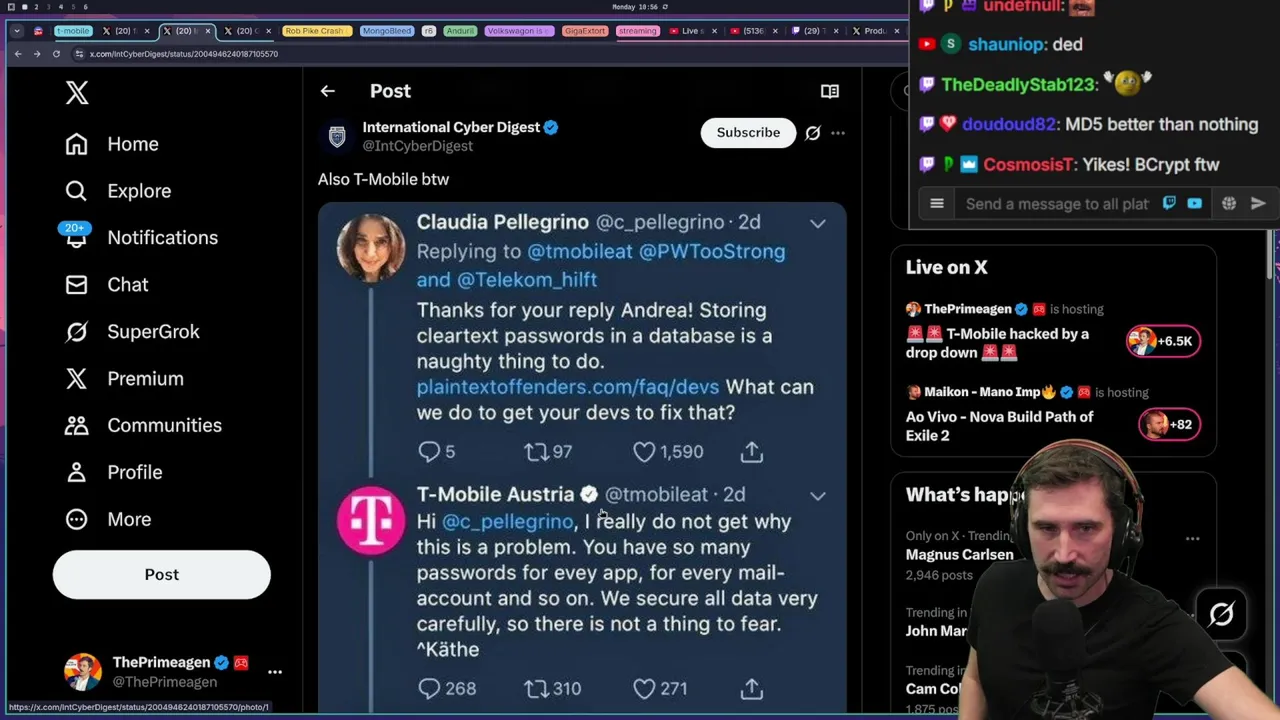Image resolution: width=1280 pixels, height=720 pixels.
Task: Click the chat message input field
Action: pyautogui.click(x=1056, y=204)
